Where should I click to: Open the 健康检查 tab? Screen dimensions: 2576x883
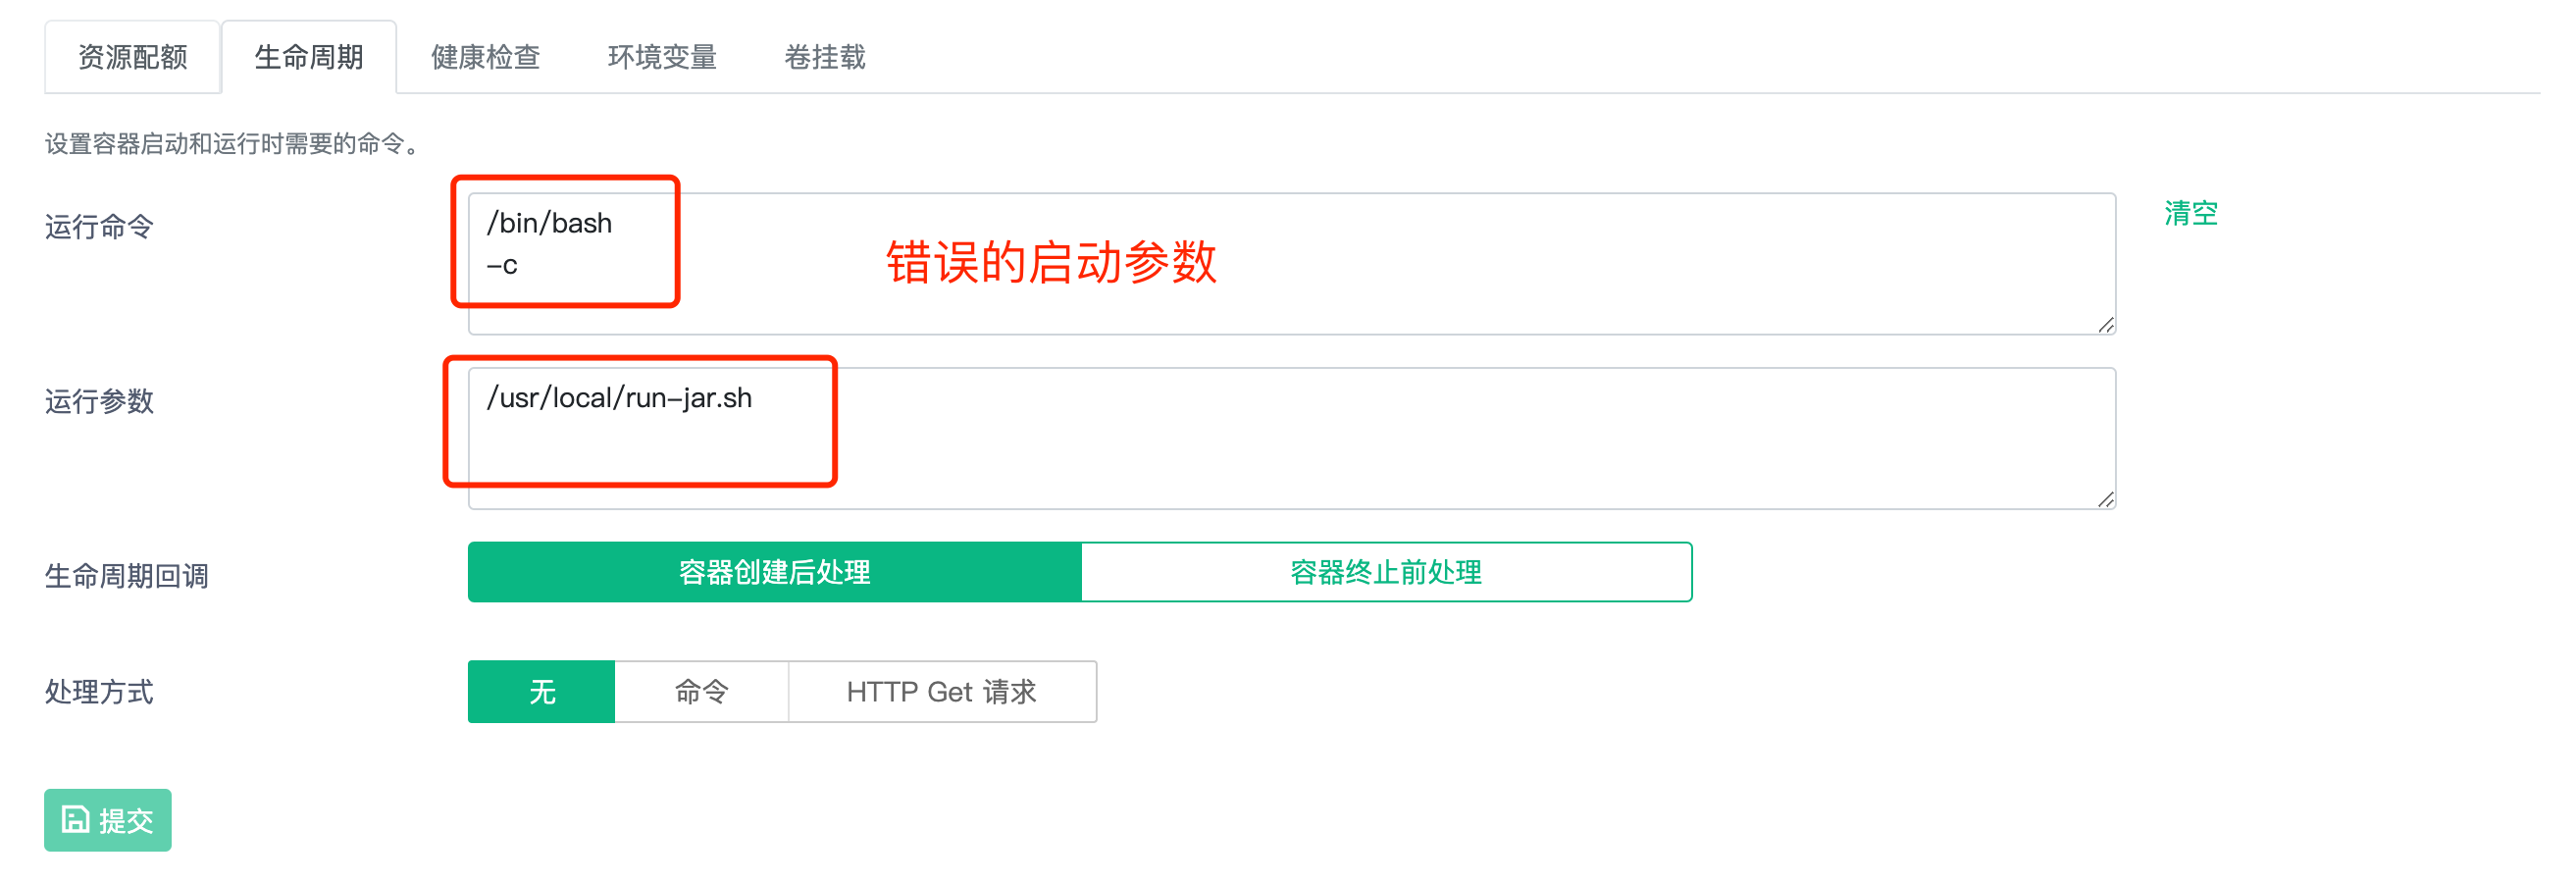coord(485,57)
